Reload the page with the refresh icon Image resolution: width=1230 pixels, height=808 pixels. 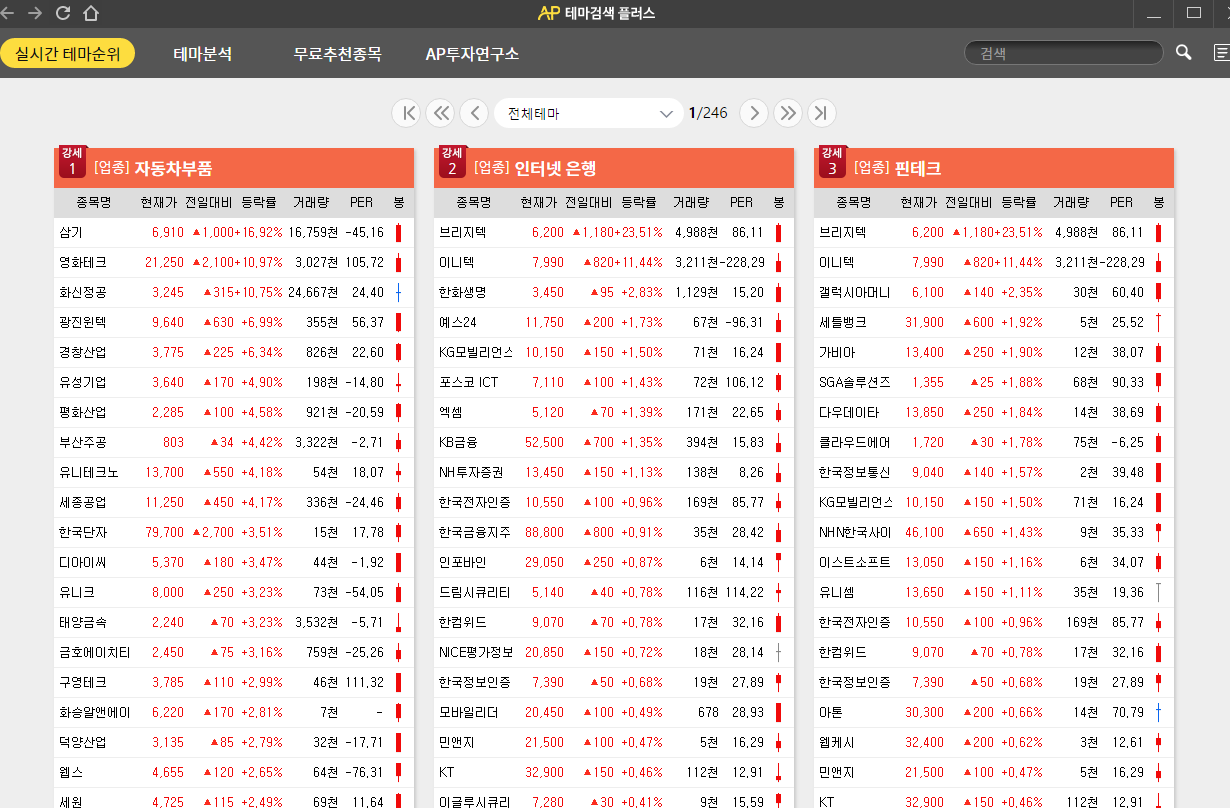click(63, 13)
